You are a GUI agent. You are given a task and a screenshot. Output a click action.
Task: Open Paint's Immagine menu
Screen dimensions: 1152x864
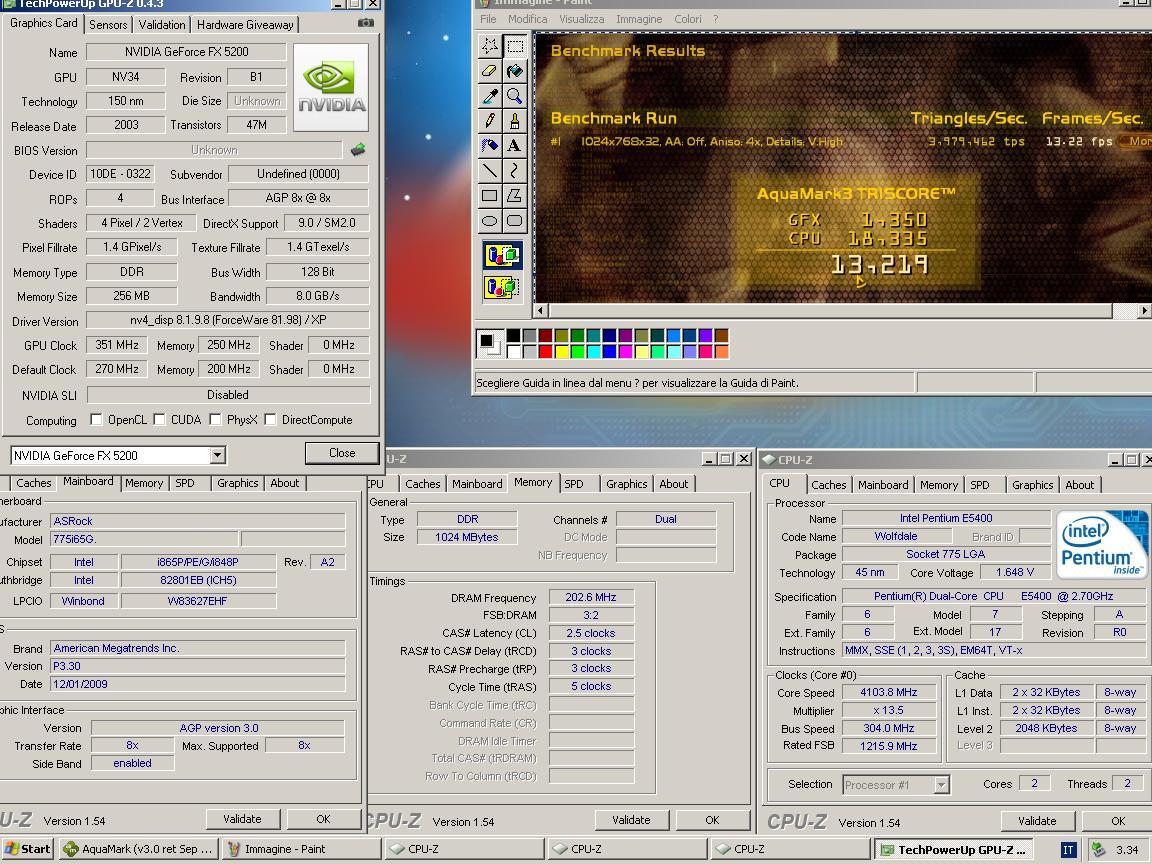pyautogui.click(x=639, y=19)
